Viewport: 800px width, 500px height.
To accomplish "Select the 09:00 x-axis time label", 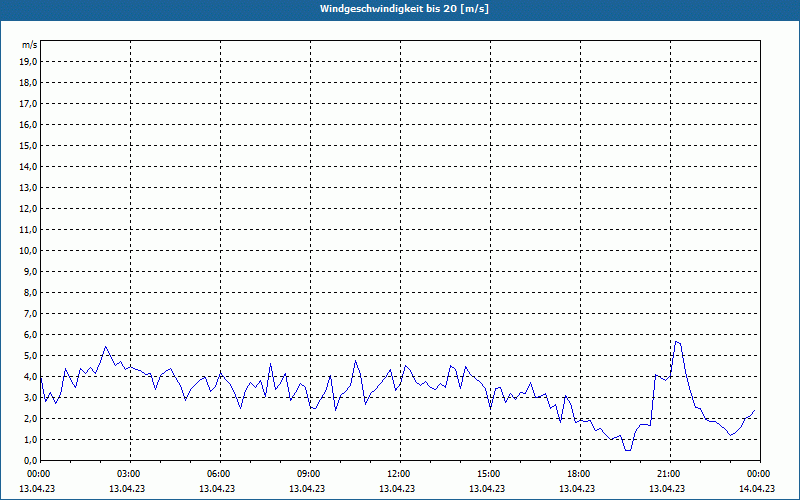I will click(x=308, y=474).
